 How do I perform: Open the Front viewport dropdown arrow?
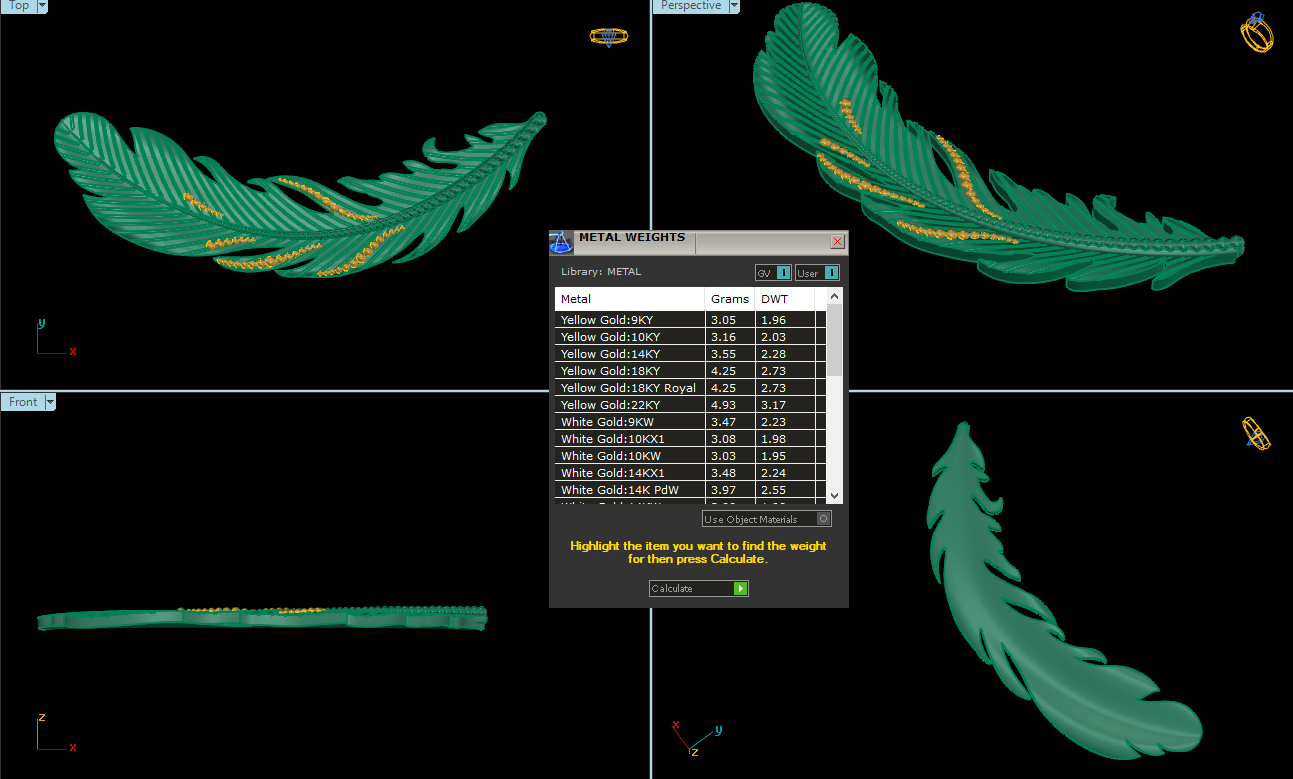click(51, 402)
